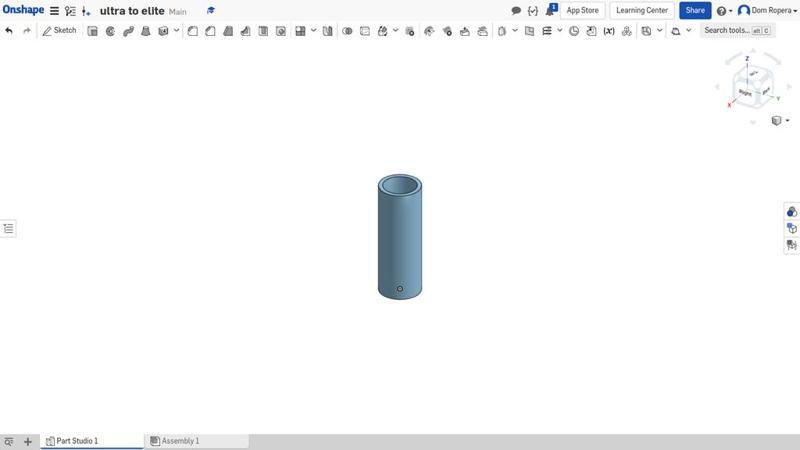The width and height of the screenshot is (800, 450).
Task: Open the main hamburger menu
Action: click(54, 11)
